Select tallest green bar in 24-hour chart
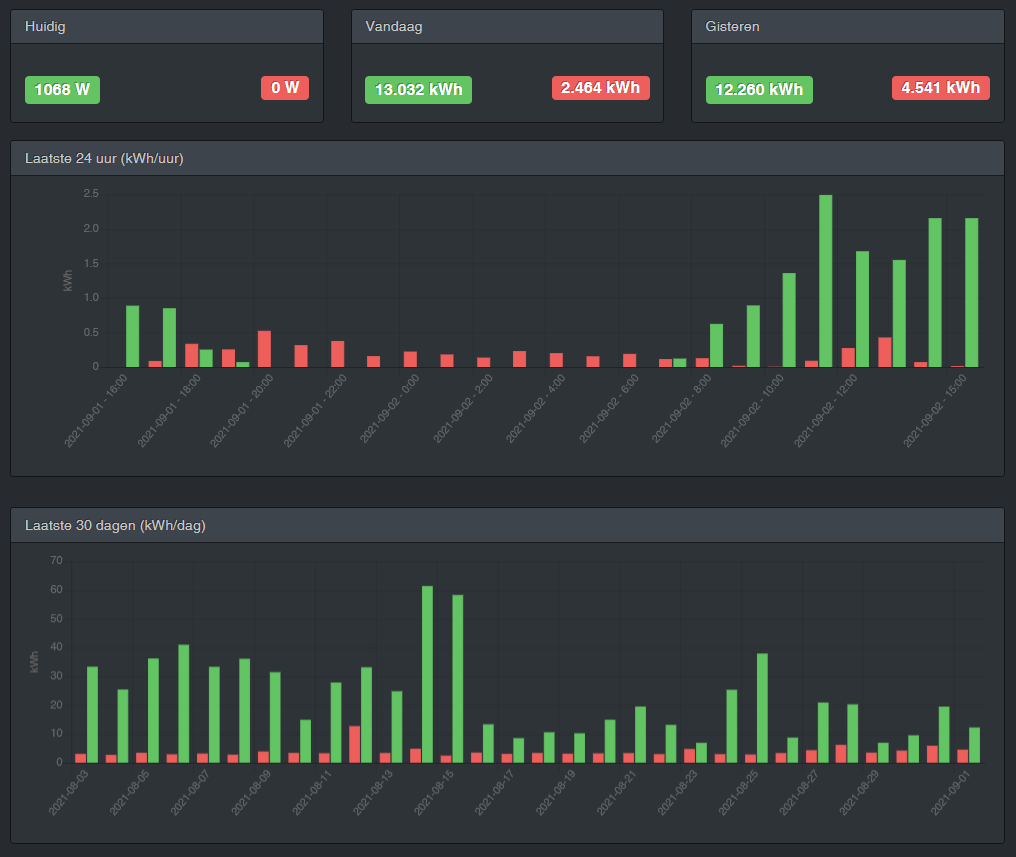The width and height of the screenshot is (1016, 857). tap(826, 281)
